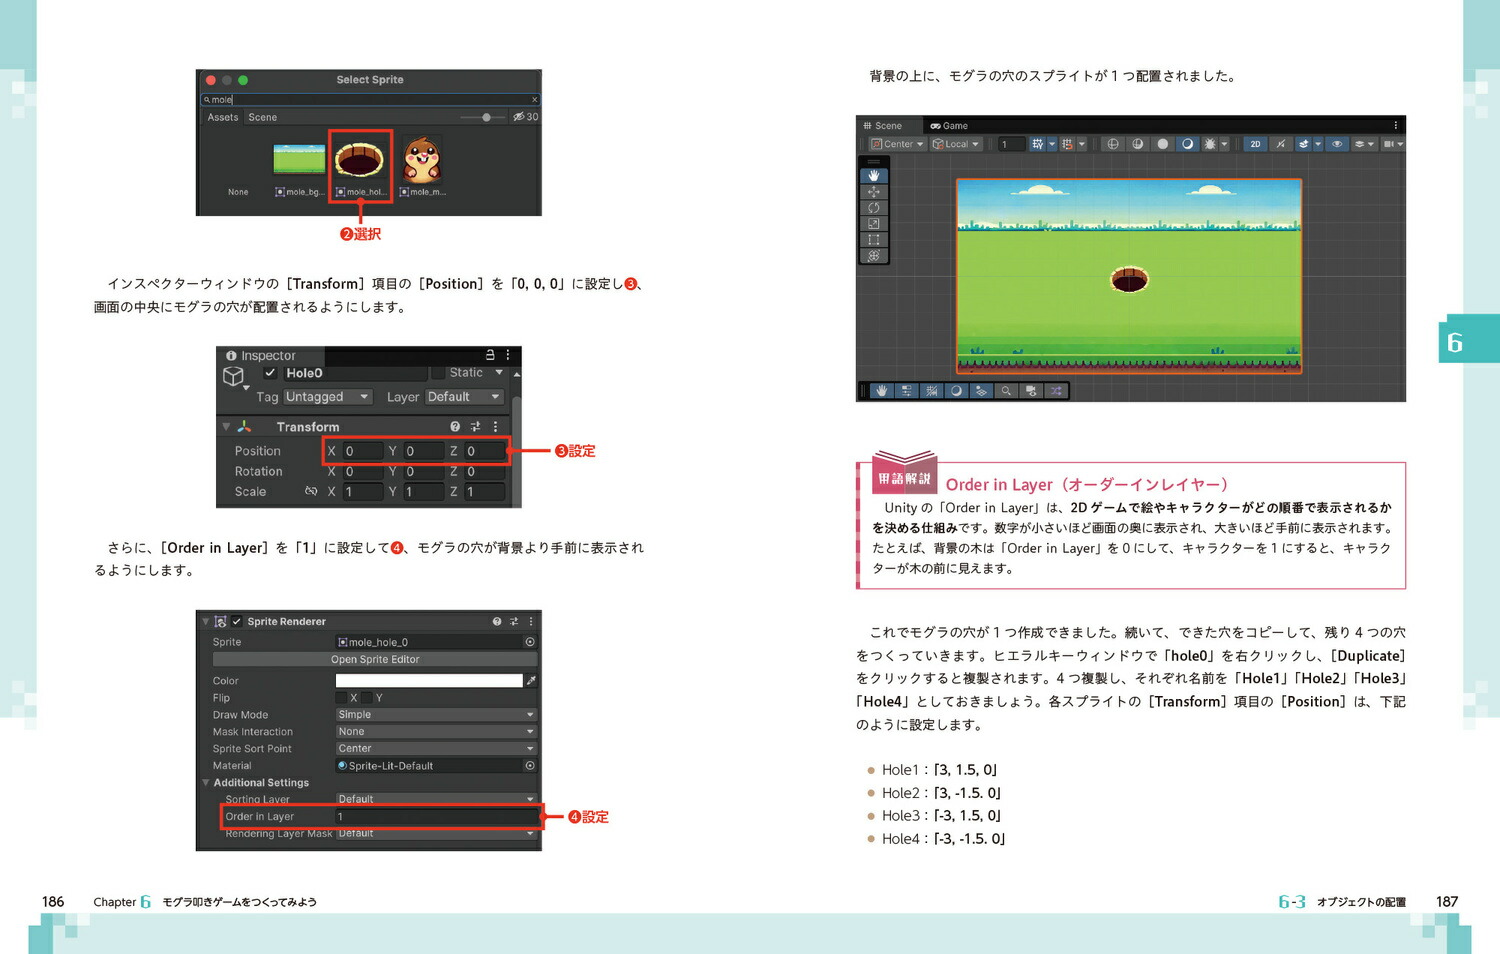Screen dimensions: 1500x954
Task: Click the shaded draw mode sphere icon
Action: (x=1163, y=144)
